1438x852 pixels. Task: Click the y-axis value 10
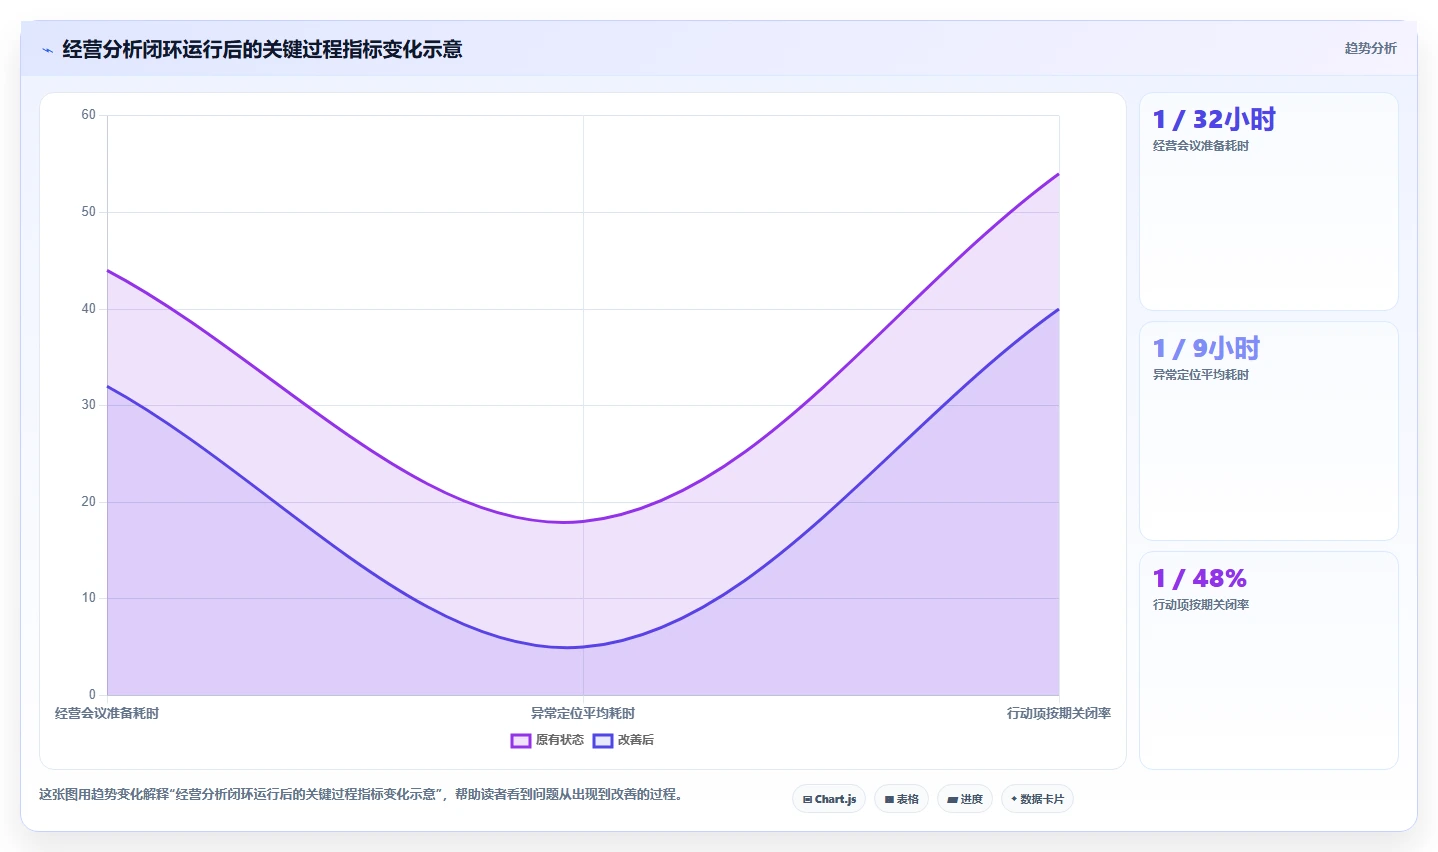tap(89, 598)
